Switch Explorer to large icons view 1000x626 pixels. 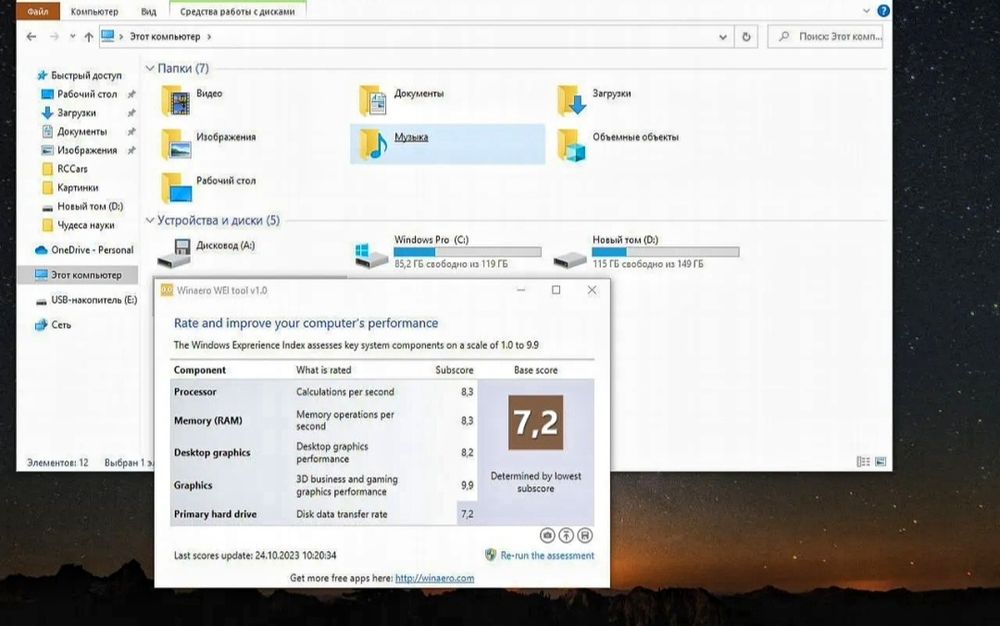point(881,462)
